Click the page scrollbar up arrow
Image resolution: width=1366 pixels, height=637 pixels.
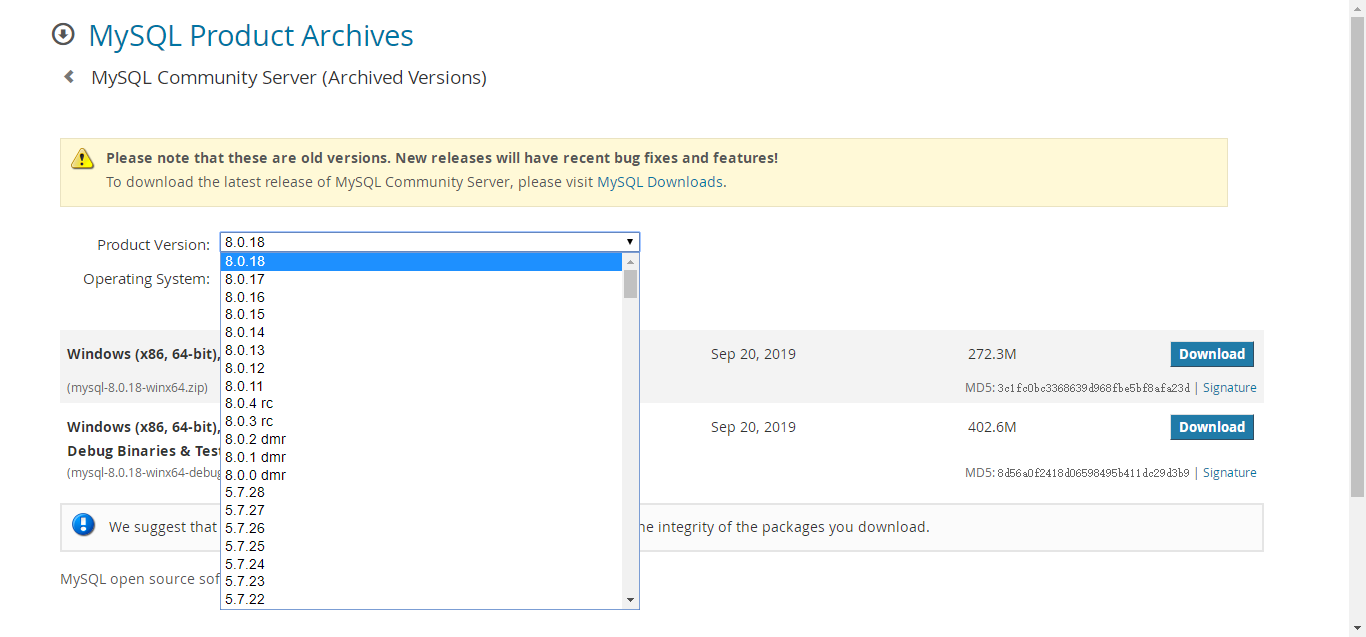(1357, 8)
